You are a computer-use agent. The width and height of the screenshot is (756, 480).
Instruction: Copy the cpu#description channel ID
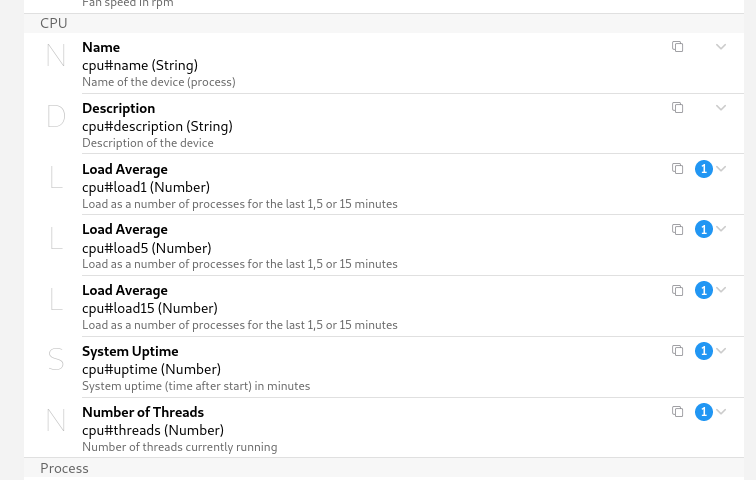[677, 108]
